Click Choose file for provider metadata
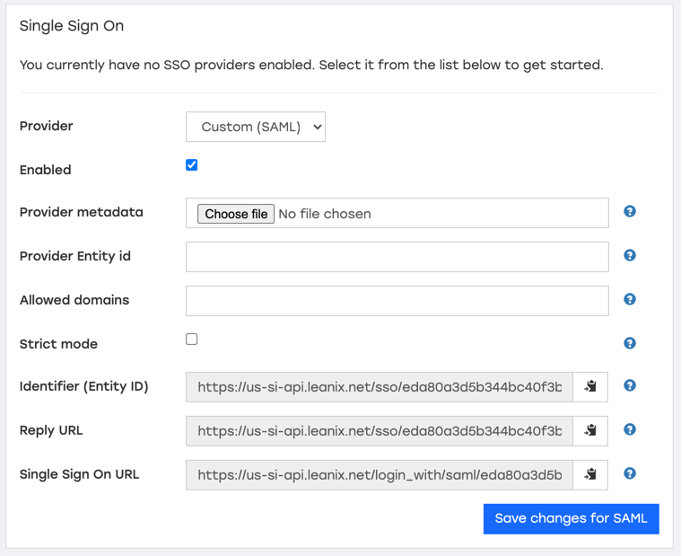The image size is (682, 556). click(x=236, y=214)
